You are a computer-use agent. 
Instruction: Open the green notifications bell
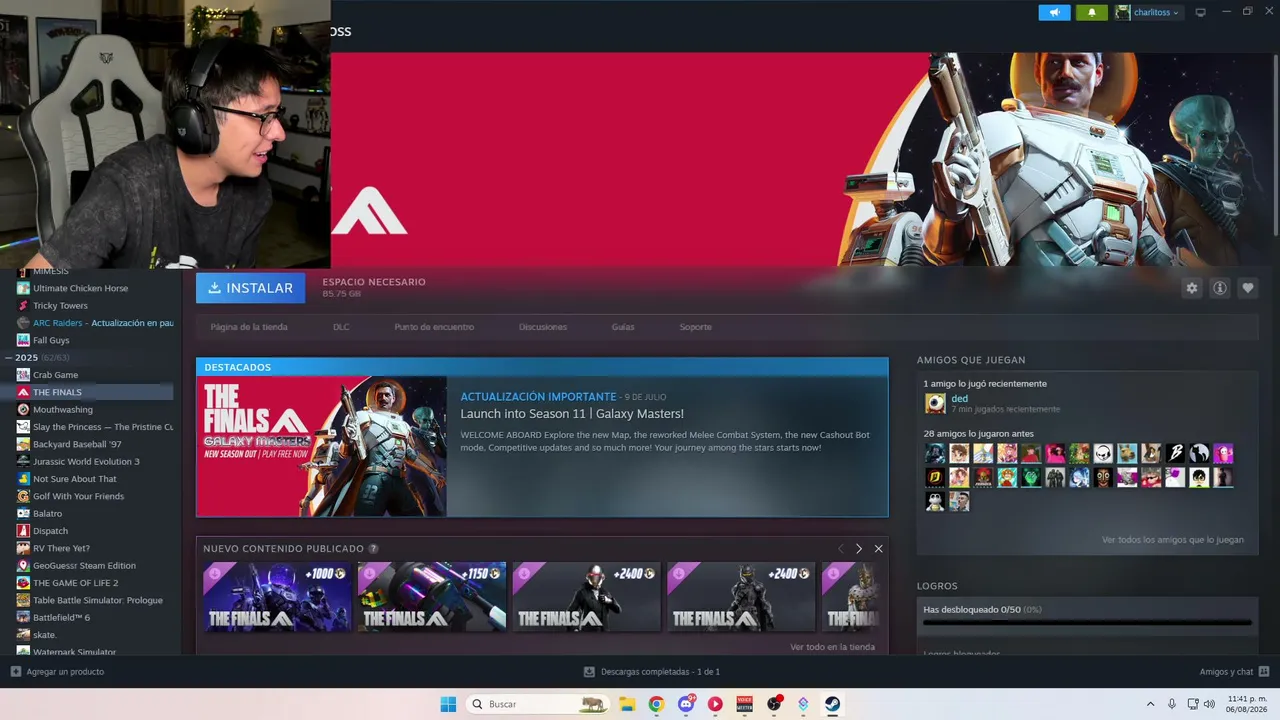1091,12
